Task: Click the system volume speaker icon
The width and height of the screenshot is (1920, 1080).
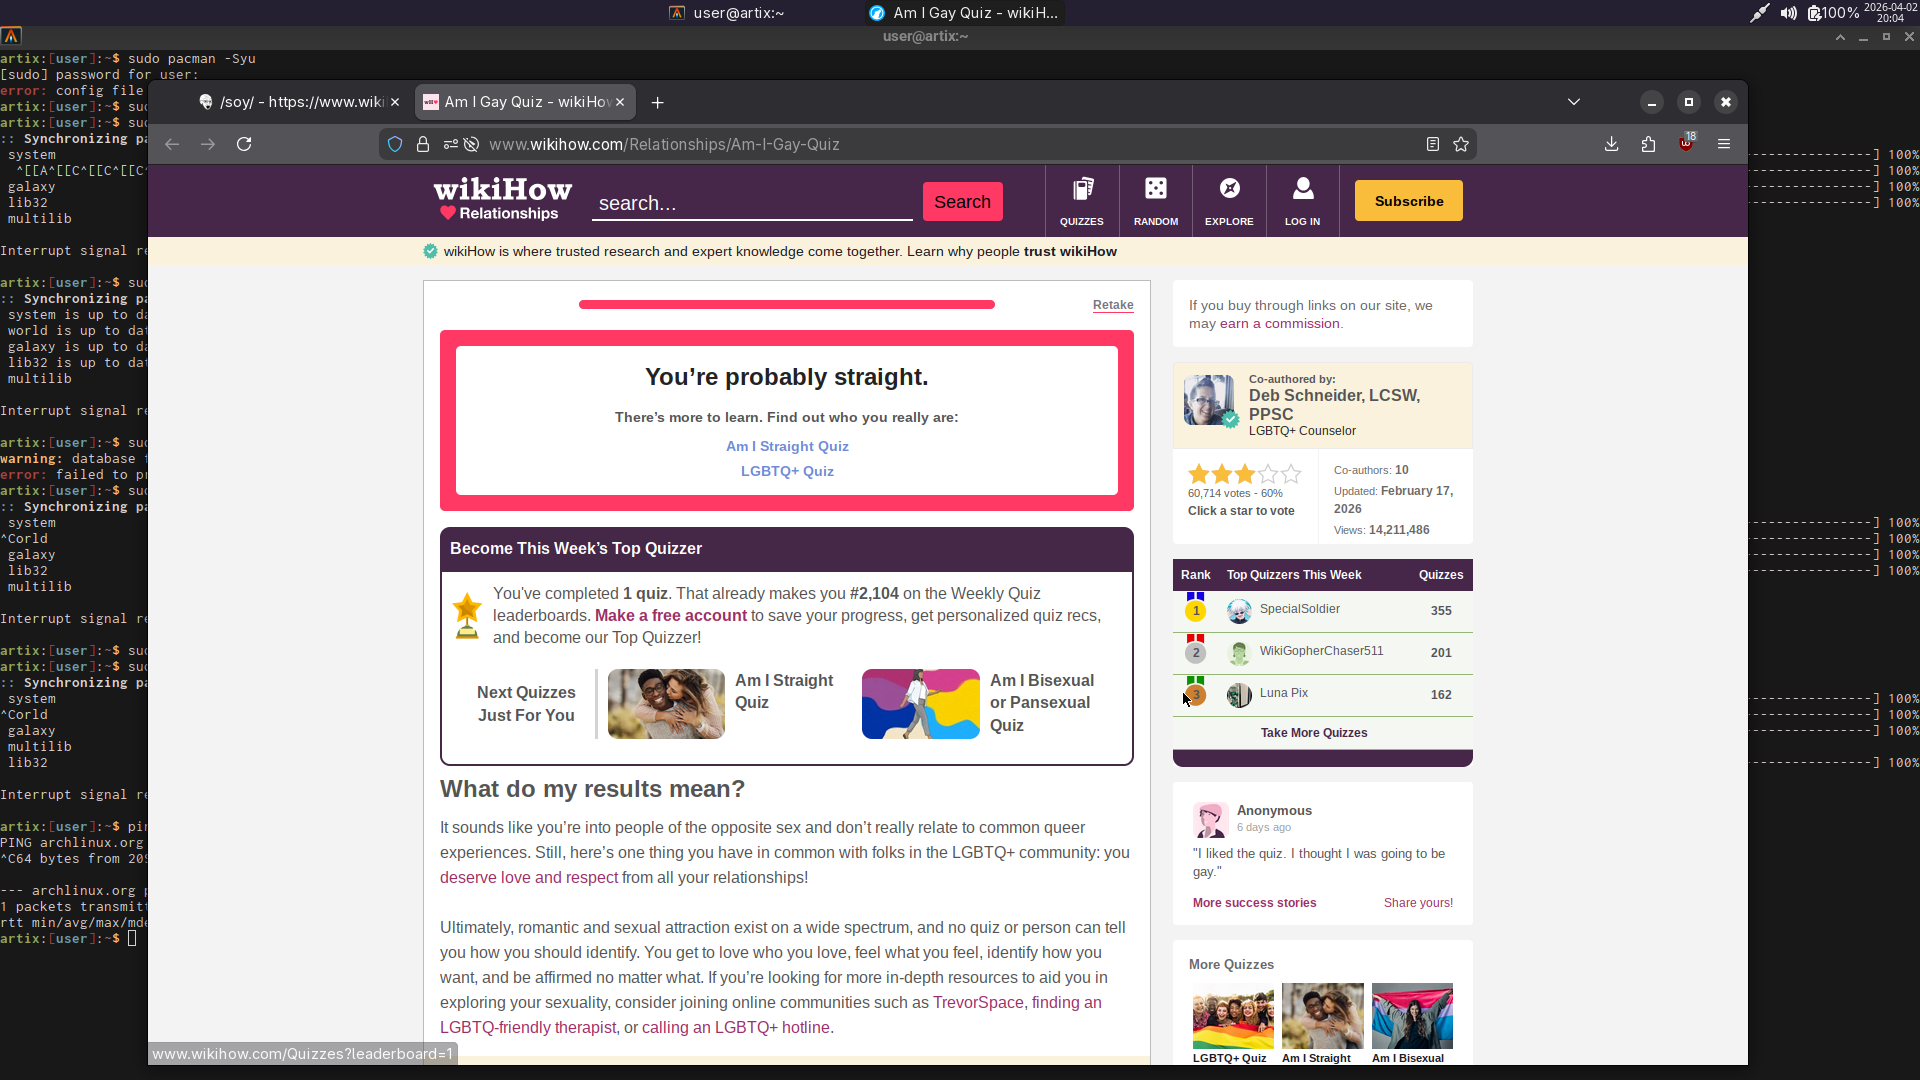Action: pyautogui.click(x=1788, y=13)
